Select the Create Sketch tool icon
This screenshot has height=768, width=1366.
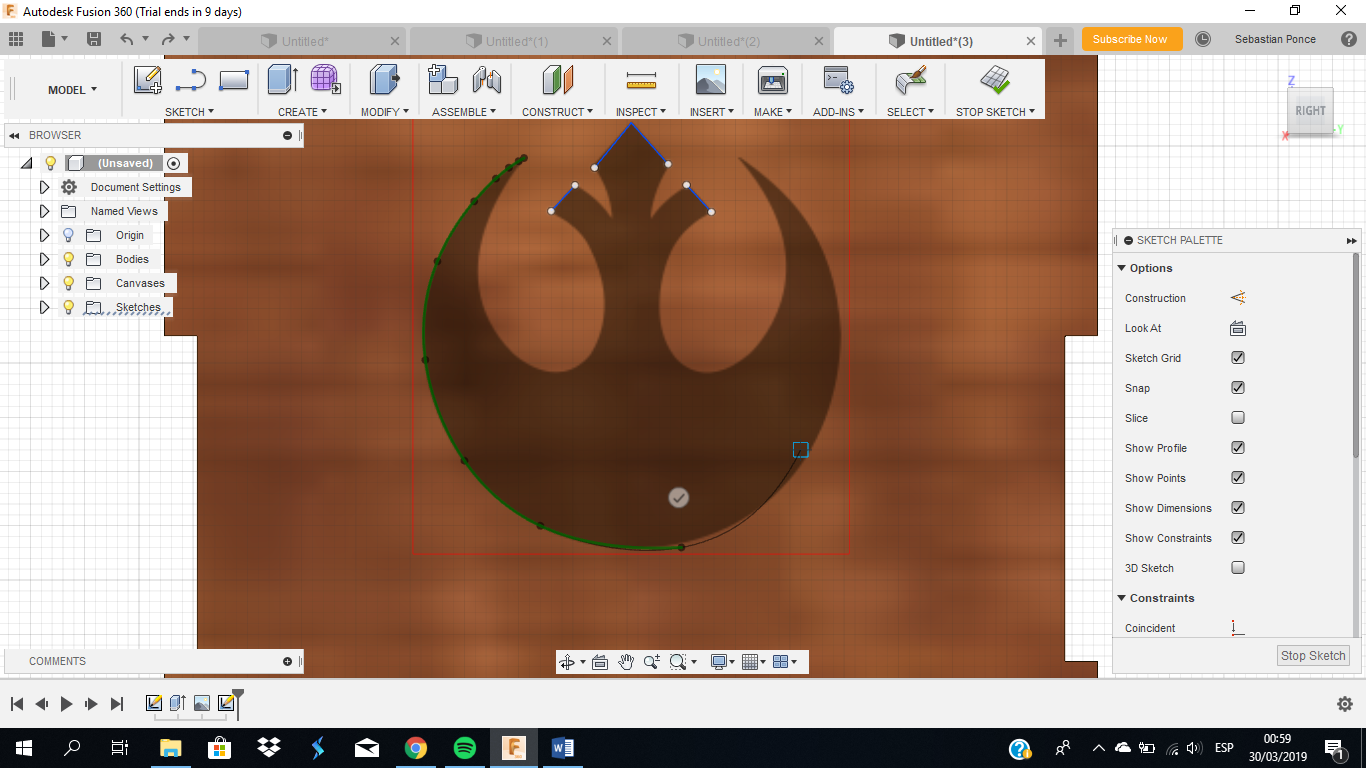(147, 80)
